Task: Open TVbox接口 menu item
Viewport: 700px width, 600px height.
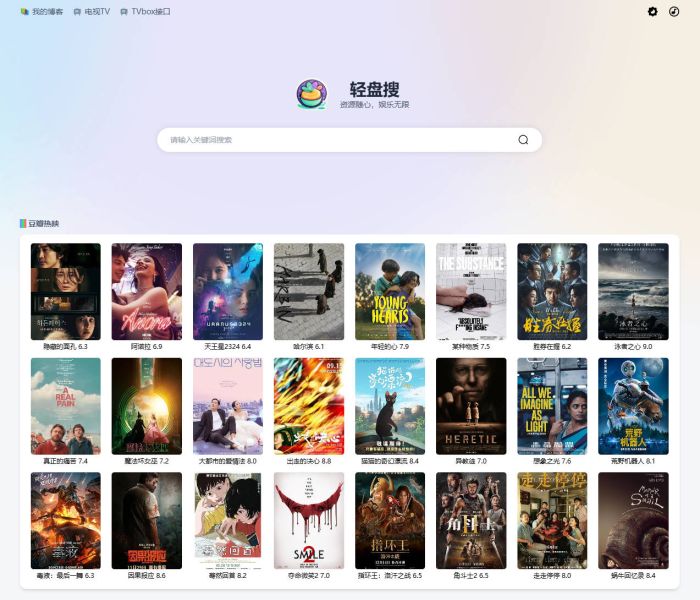Action: pyautogui.click(x=145, y=12)
